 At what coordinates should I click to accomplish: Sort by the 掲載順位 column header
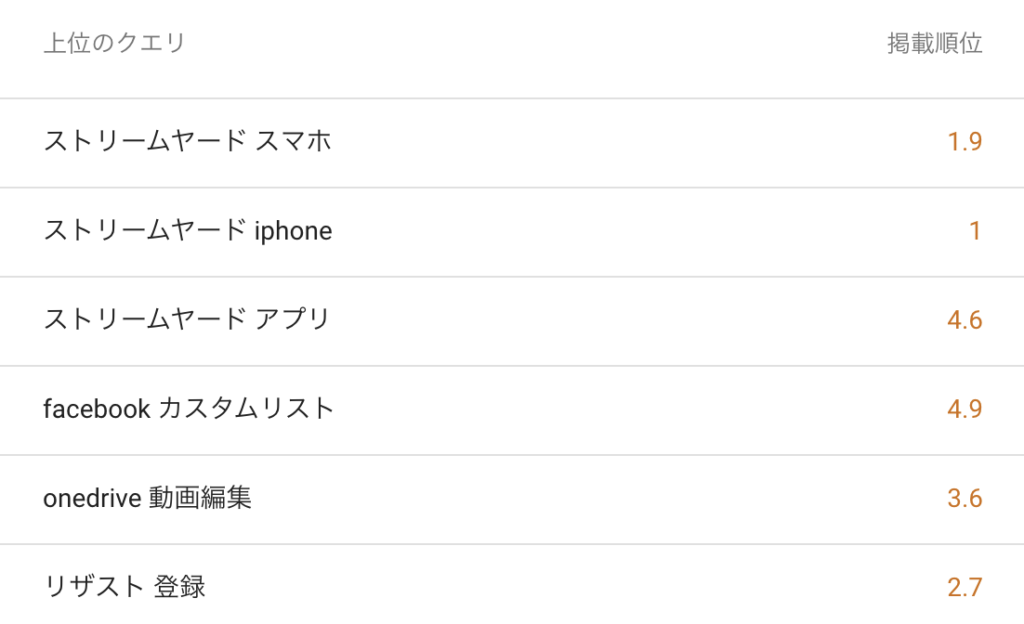(935, 43)
